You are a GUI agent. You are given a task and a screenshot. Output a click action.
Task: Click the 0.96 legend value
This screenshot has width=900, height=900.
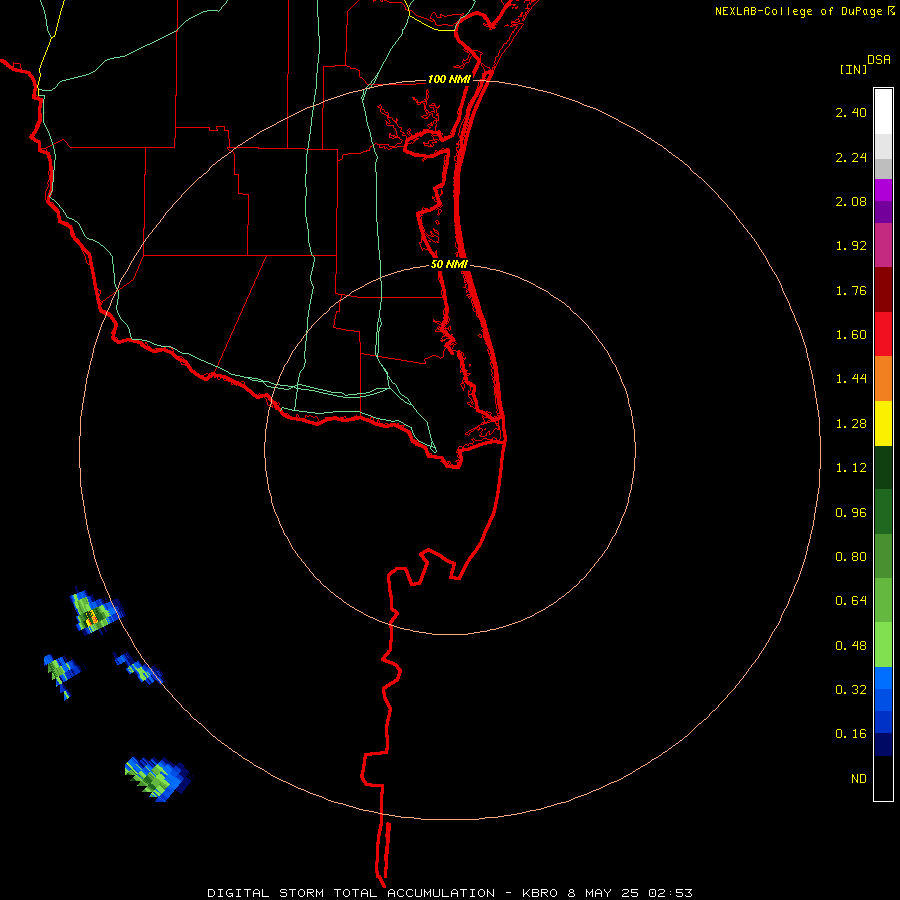(851, 513)
